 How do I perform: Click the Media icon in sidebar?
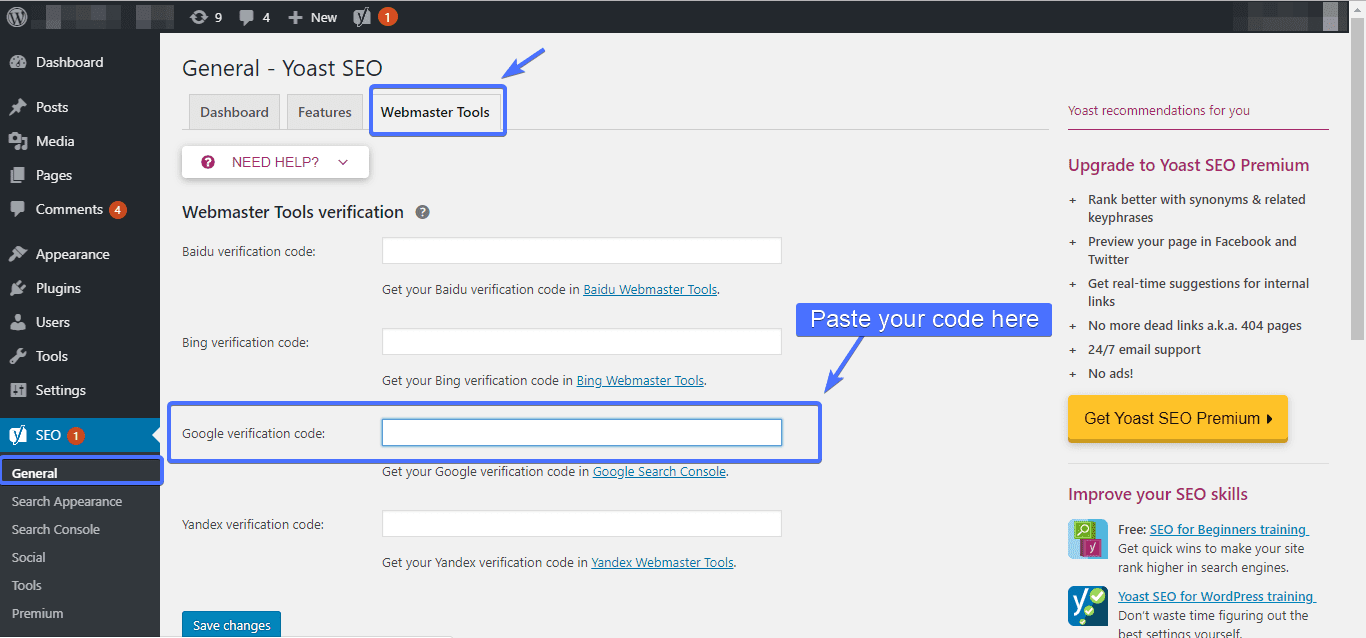point(18,141)
